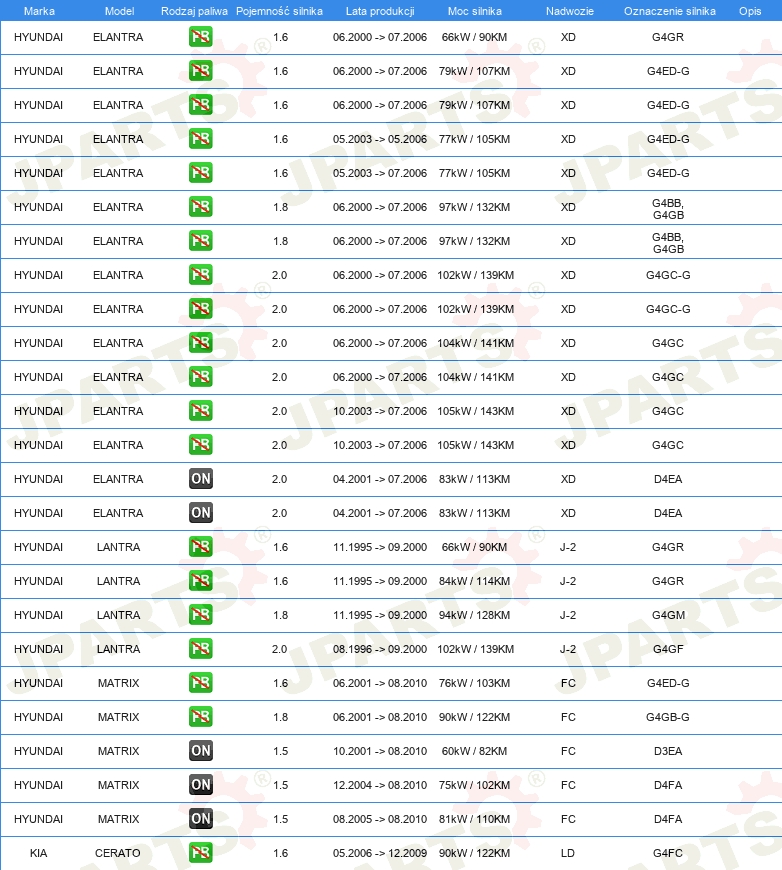
Task: Click the petrol icon in the KIA CERATO row
Action: click(x=200, y=853)
